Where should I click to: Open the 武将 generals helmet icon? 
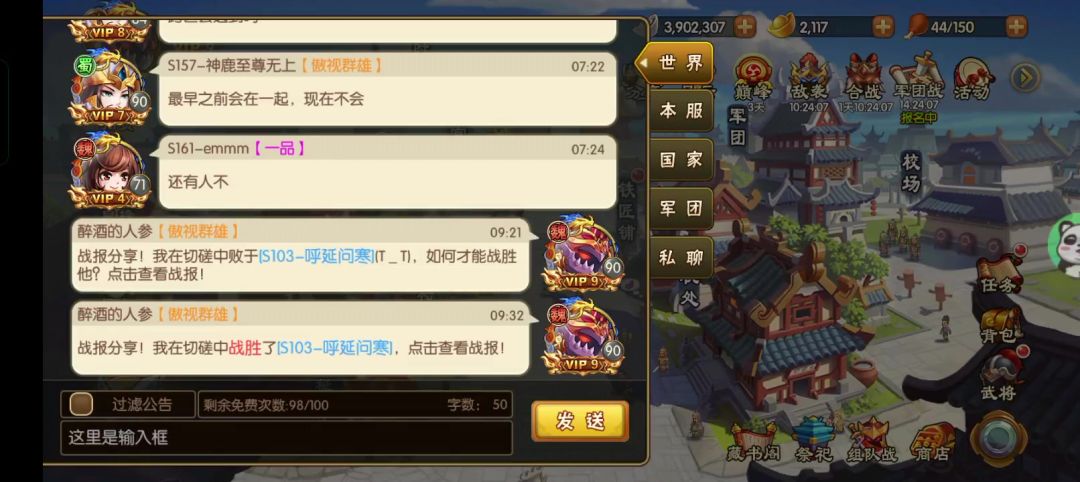[x=999, y=375]
